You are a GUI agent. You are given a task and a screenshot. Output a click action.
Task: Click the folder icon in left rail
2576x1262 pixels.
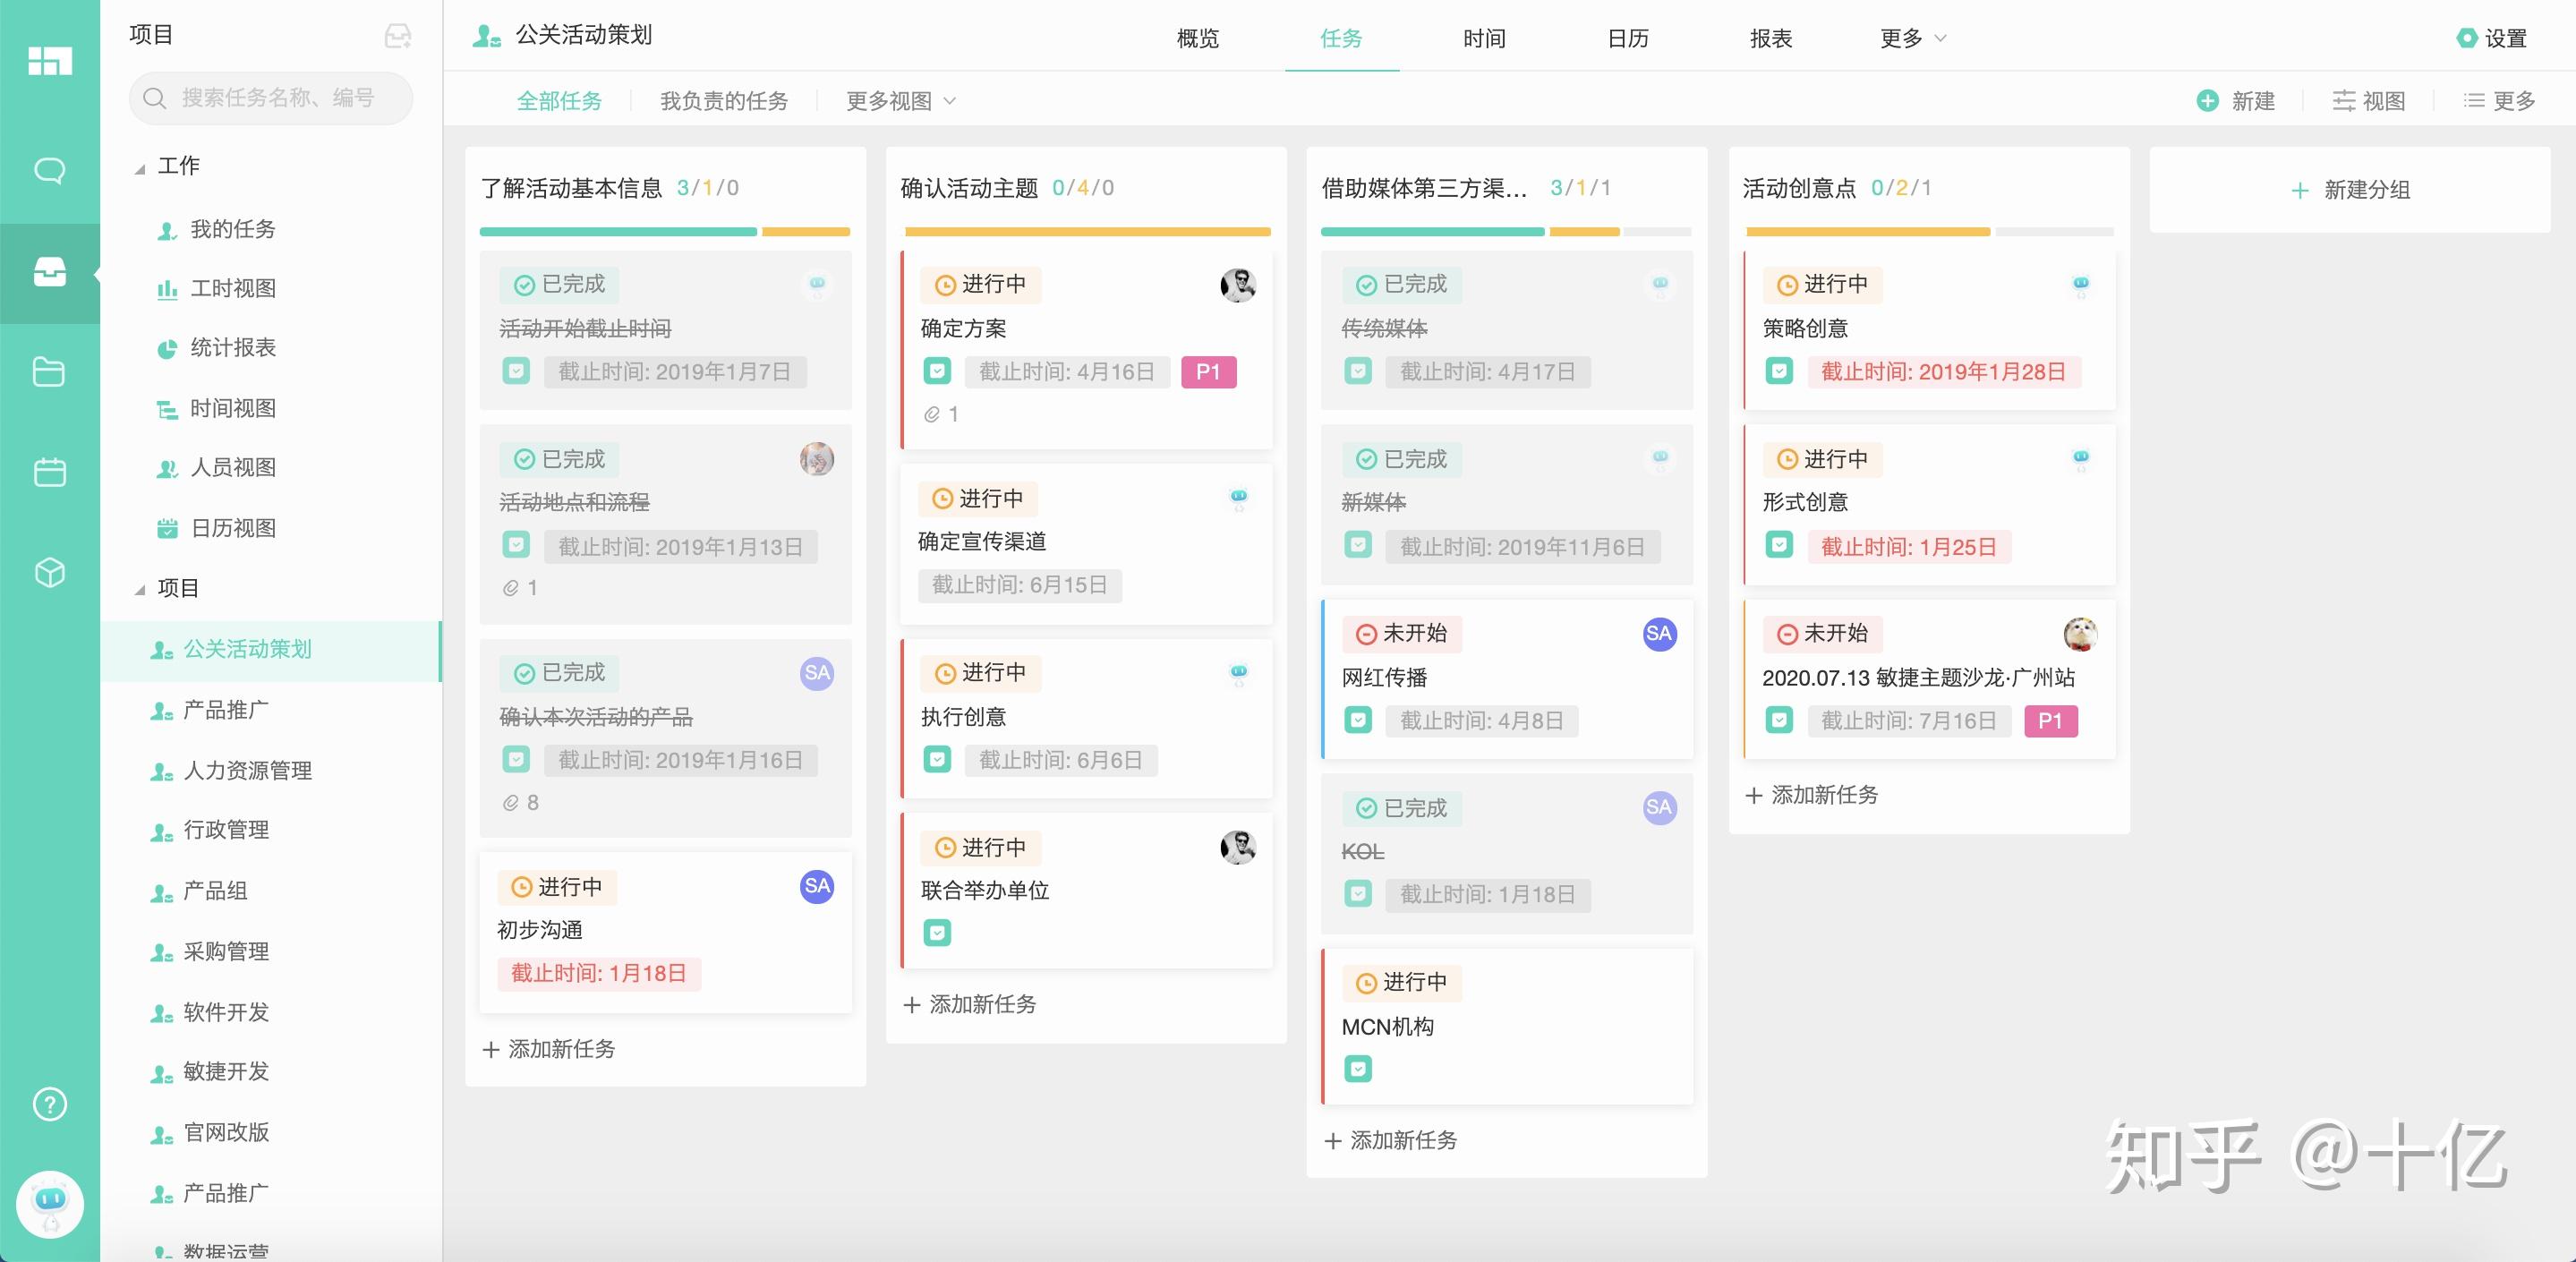tap(49, 372)
